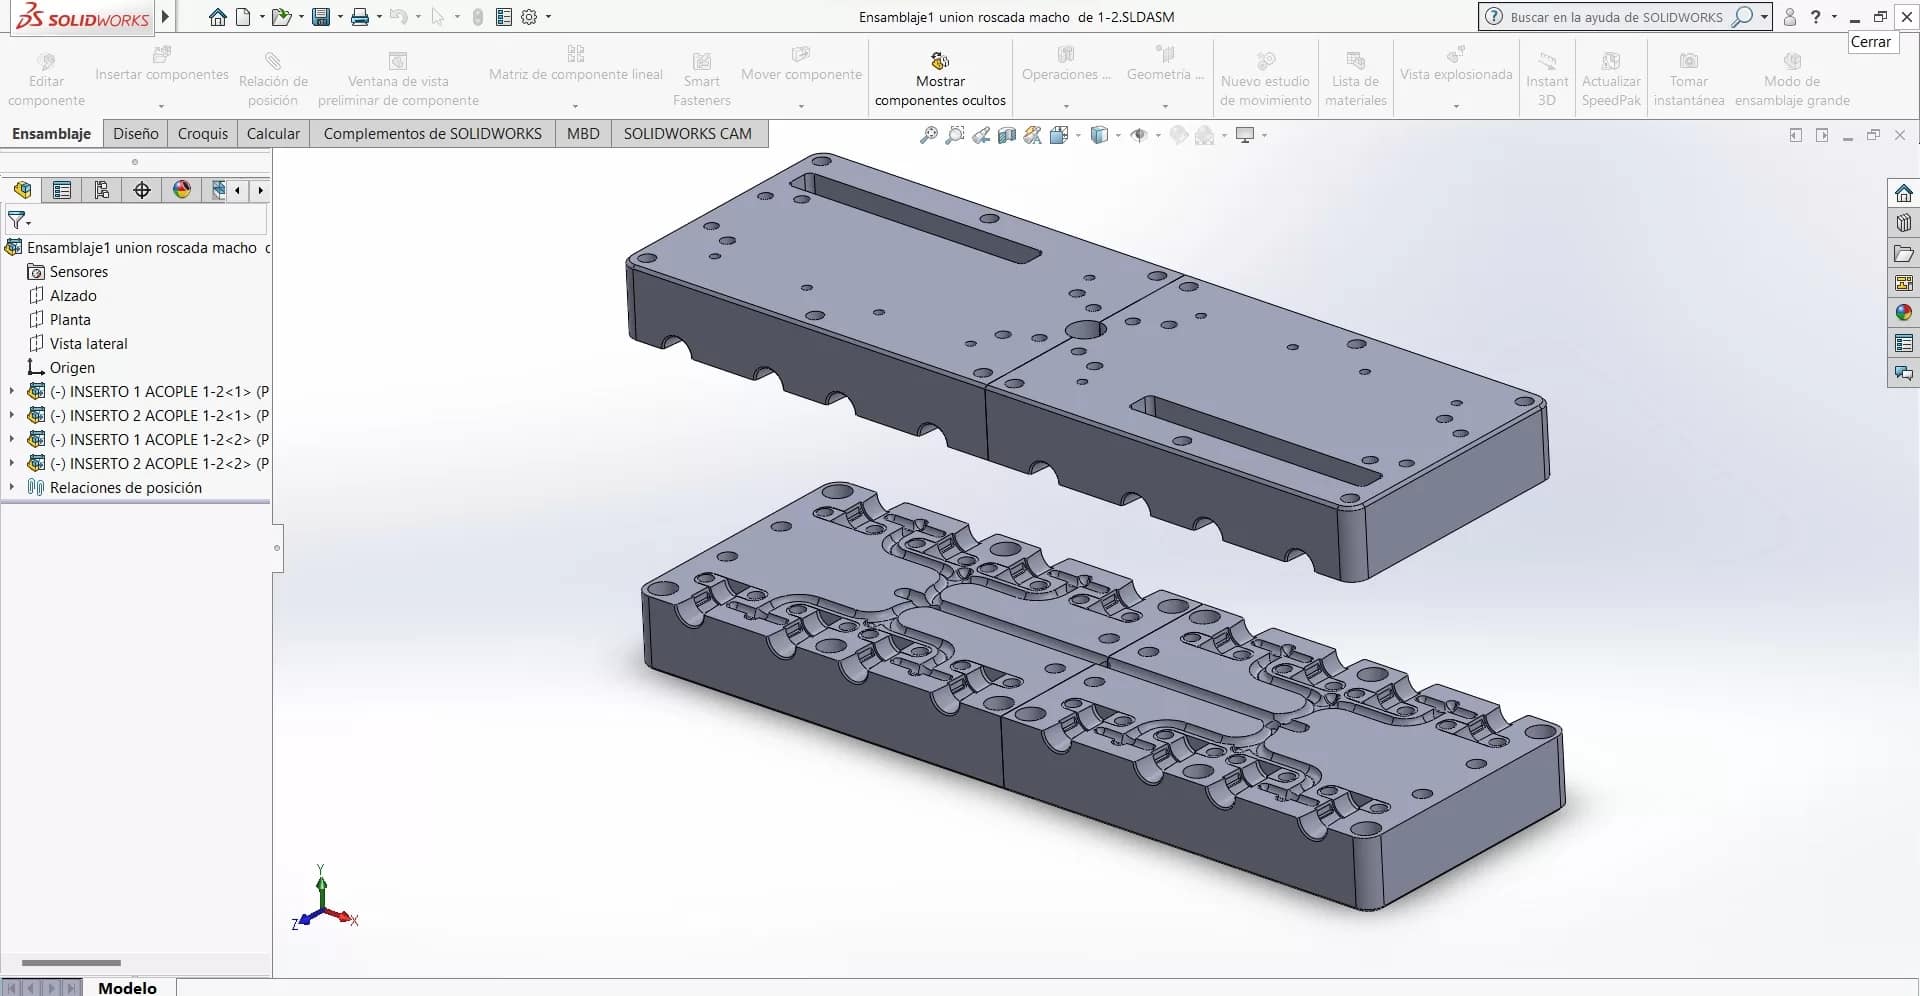Open the Appearances color sphere in task pane
Viewport: 1920px width, 996px height.
pos(1903,313)
